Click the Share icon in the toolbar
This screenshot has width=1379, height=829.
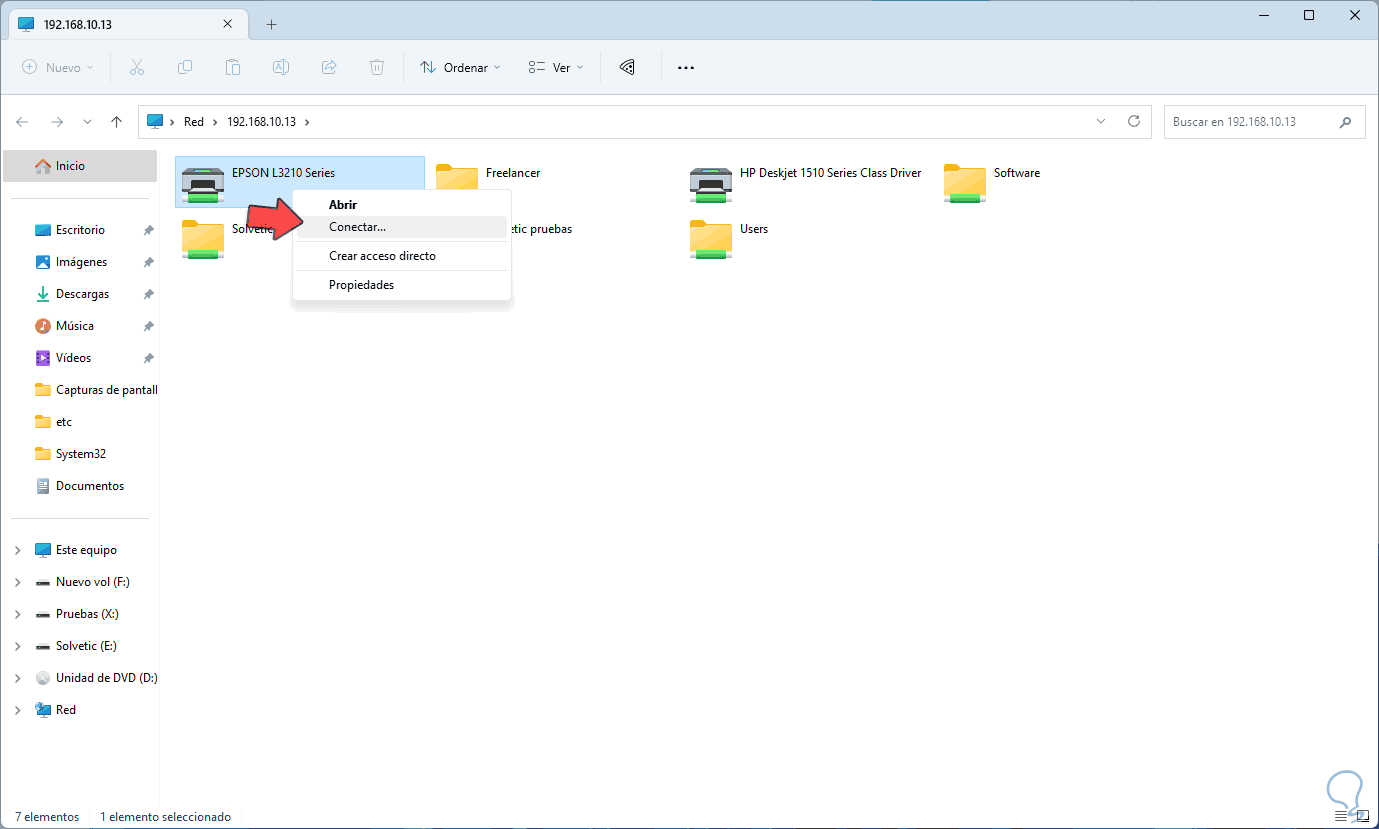(x=329, y=67)
